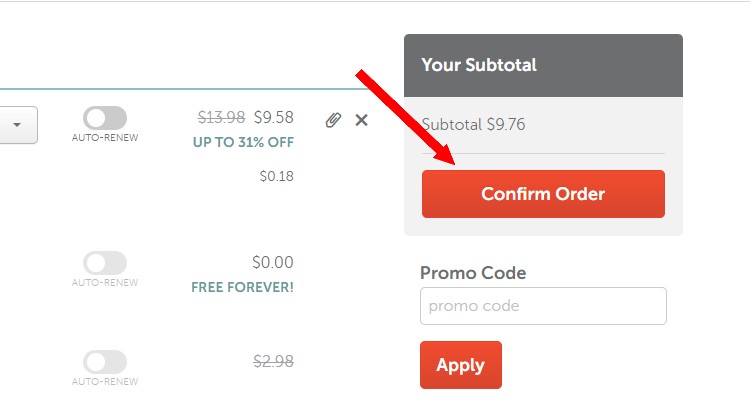Enable auto-renew on the Free Forever item
Viewport: 750px width, 408px height.
point(105,263)
